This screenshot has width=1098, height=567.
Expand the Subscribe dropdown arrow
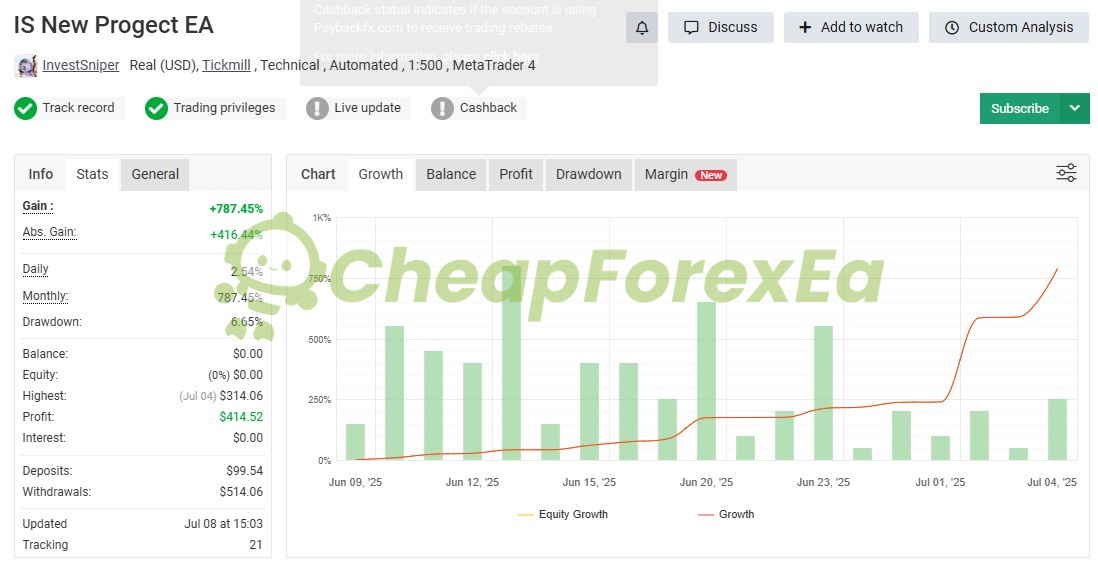point(1075,108)
